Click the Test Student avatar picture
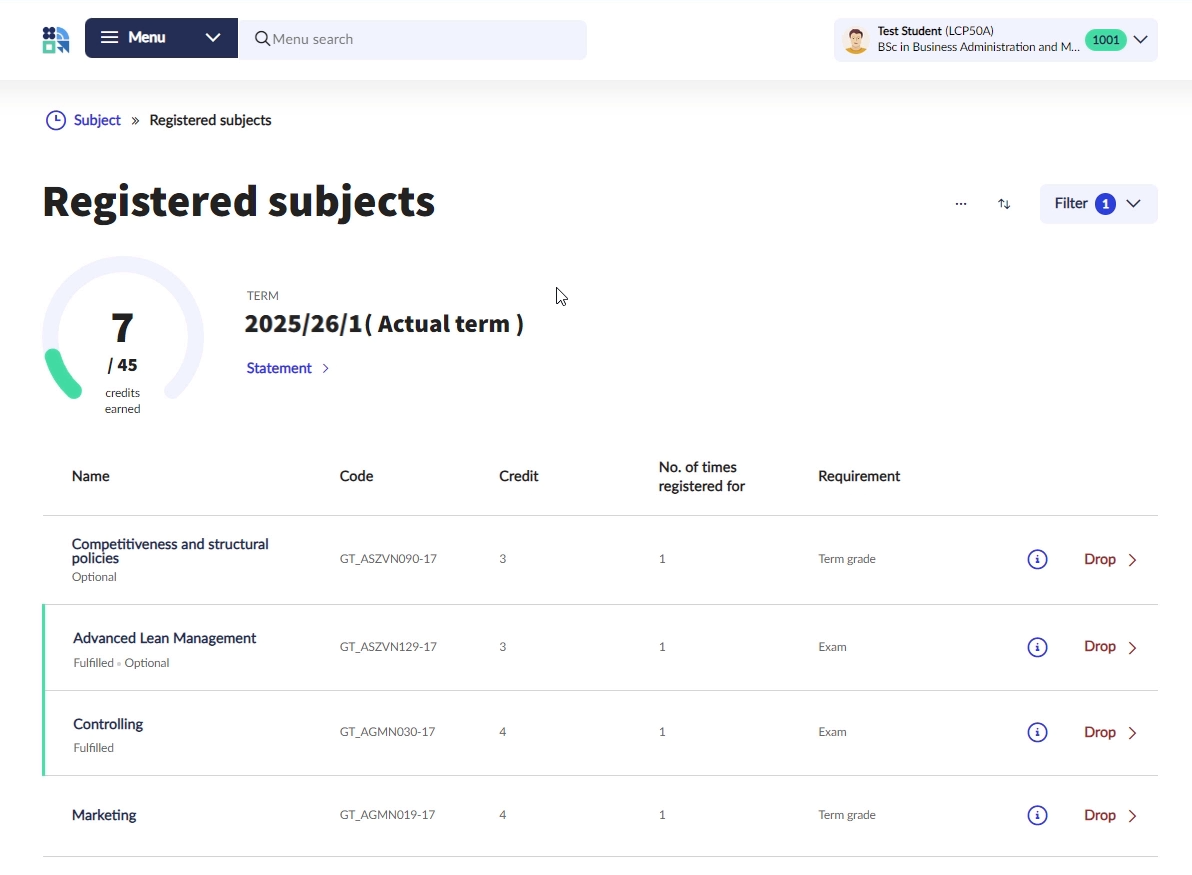 tap(856, 40)
